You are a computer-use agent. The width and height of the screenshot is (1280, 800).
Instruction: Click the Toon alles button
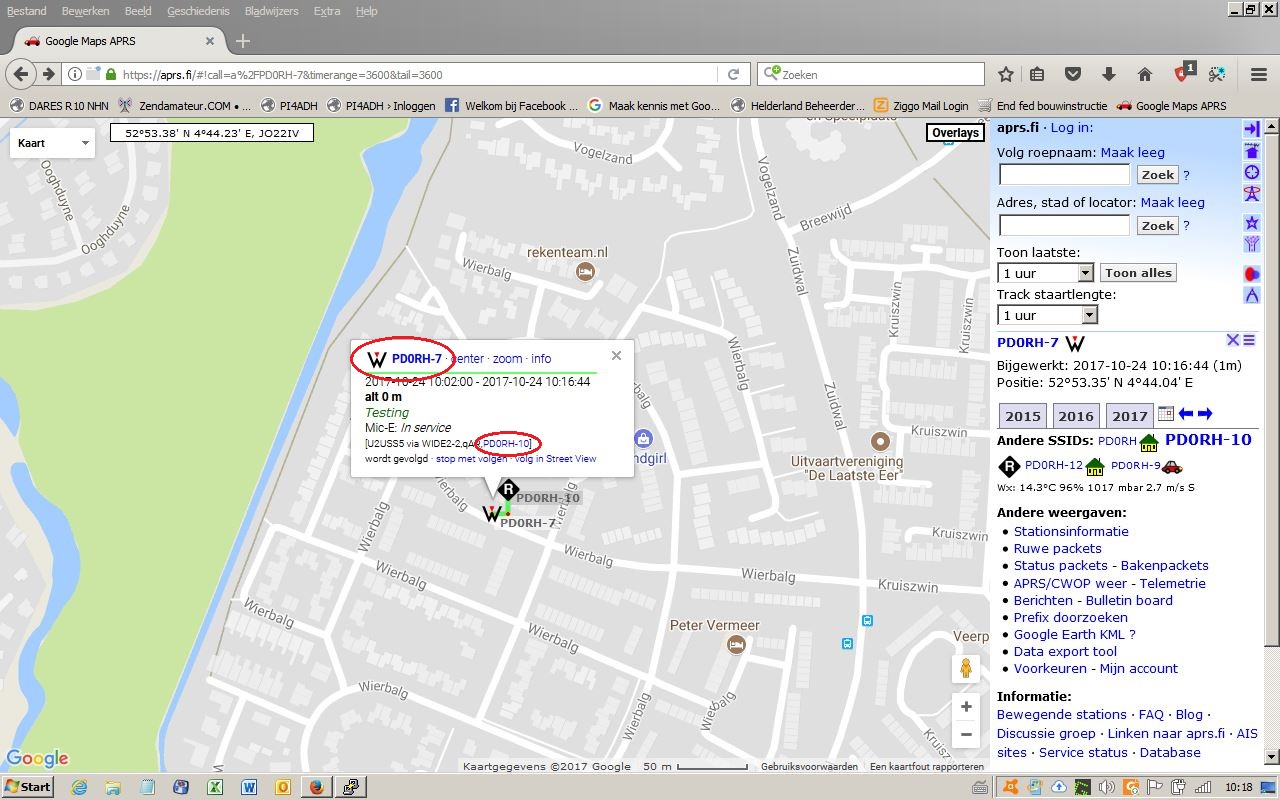pyautogui.click(x=1138, y=273)
